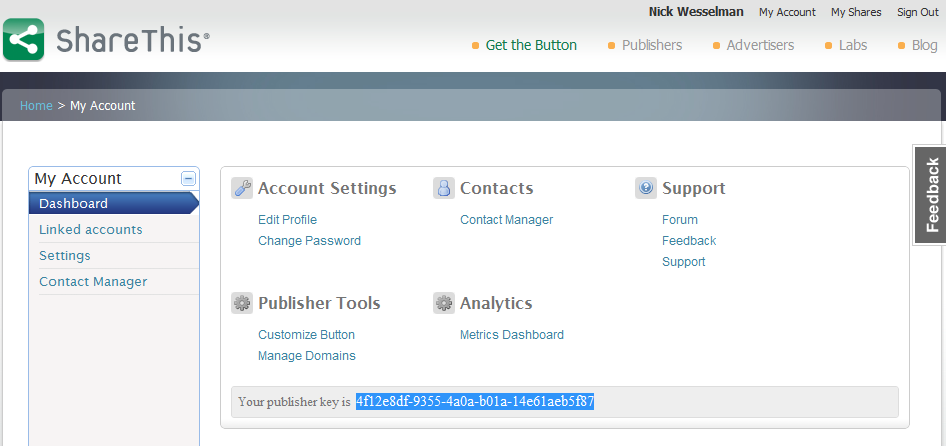Click the Edit Profile link
The width and height of the screenshot is (946, 446).
click(x=287, y=220)
